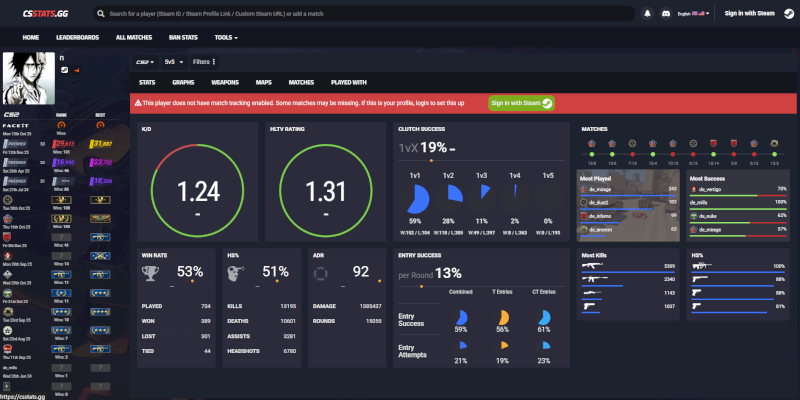Image resolution: width=800 pixels, height=400 pixels.
Task: Click the top weapon icon in Most Kills
Action: coord(591,266)
